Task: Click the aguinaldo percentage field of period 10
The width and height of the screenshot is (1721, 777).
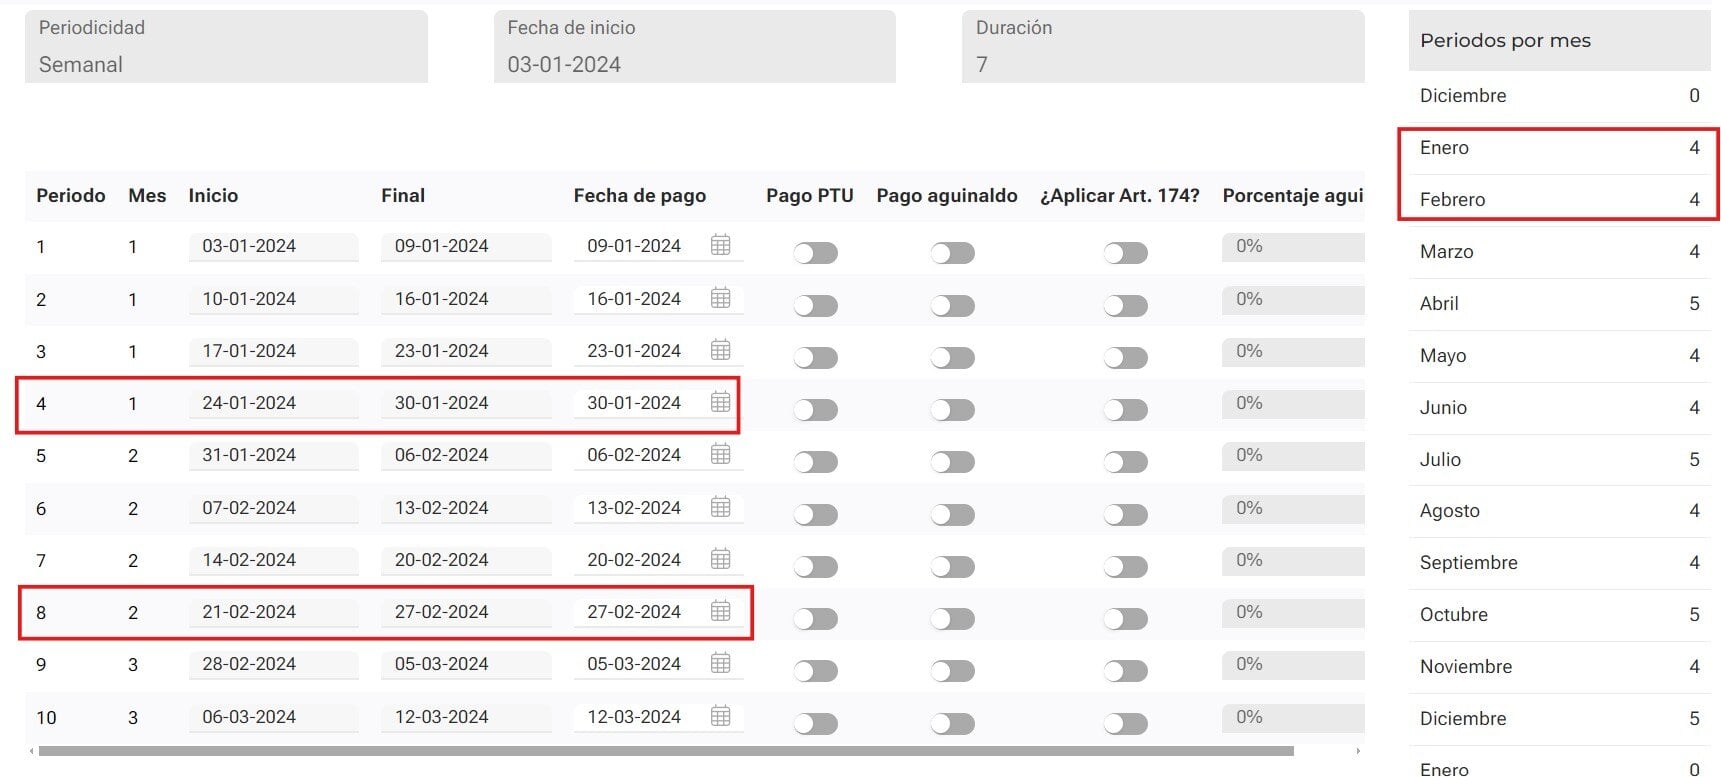Action: point(1293,717)
